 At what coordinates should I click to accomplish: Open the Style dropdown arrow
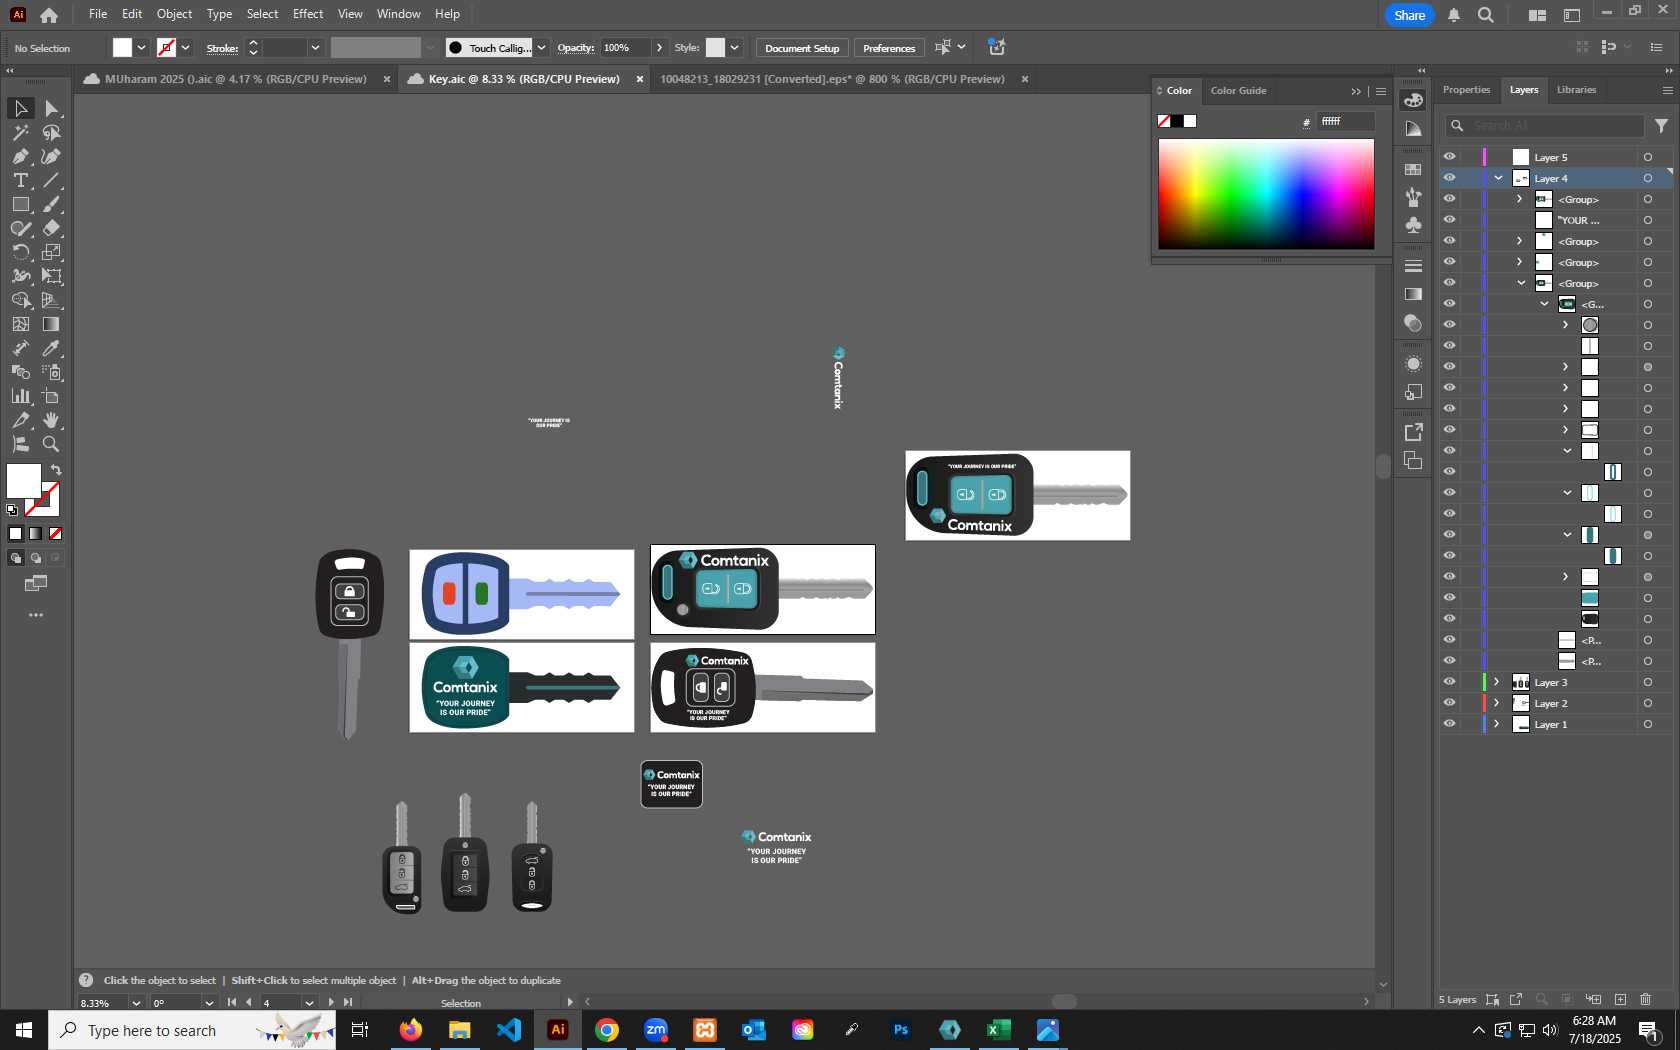[734, 48]
